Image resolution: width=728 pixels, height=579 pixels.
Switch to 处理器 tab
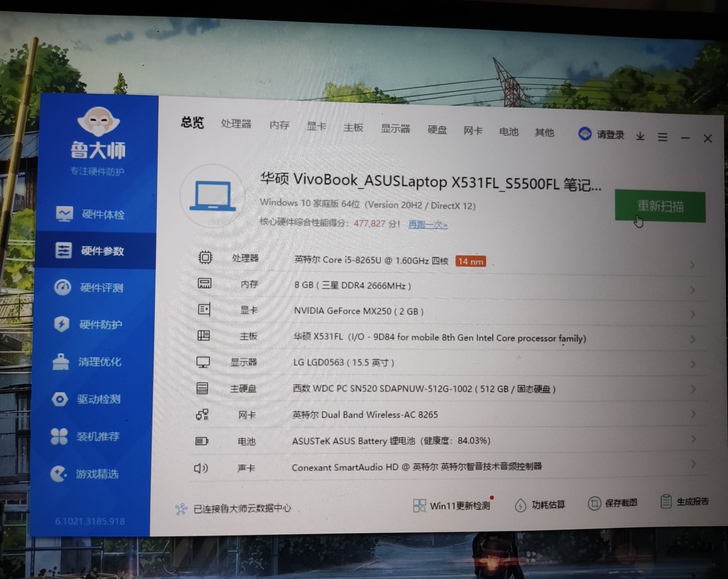236,124
